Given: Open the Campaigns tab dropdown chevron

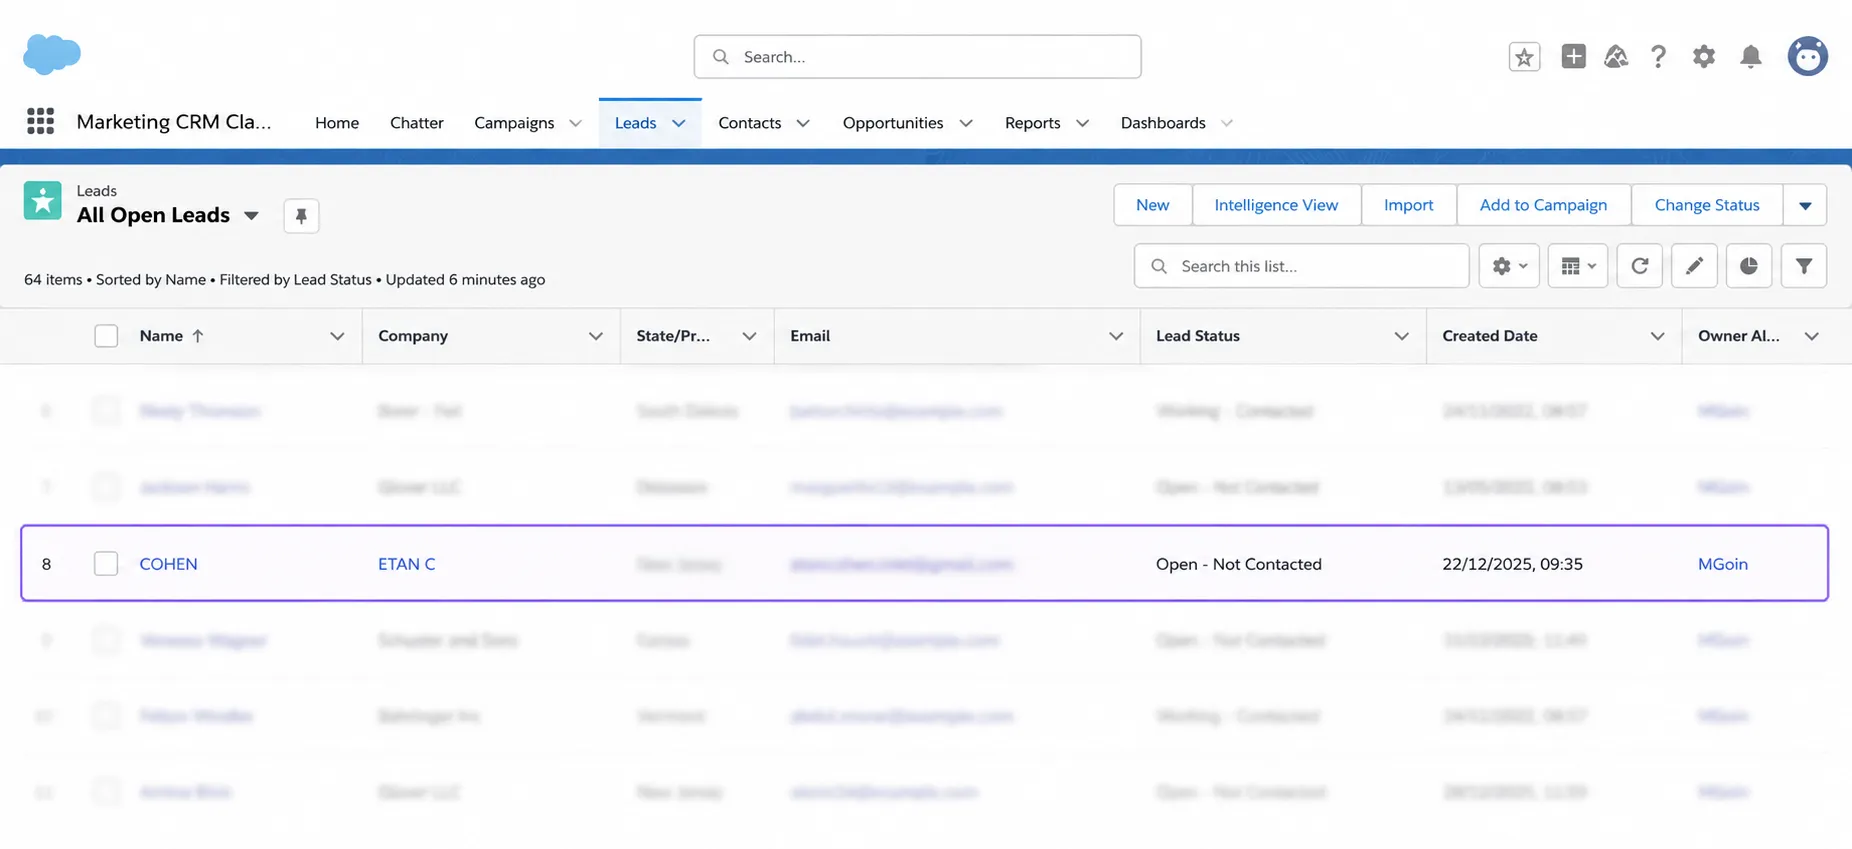Looking at the screenshot, I should click(x=575, y=123).
